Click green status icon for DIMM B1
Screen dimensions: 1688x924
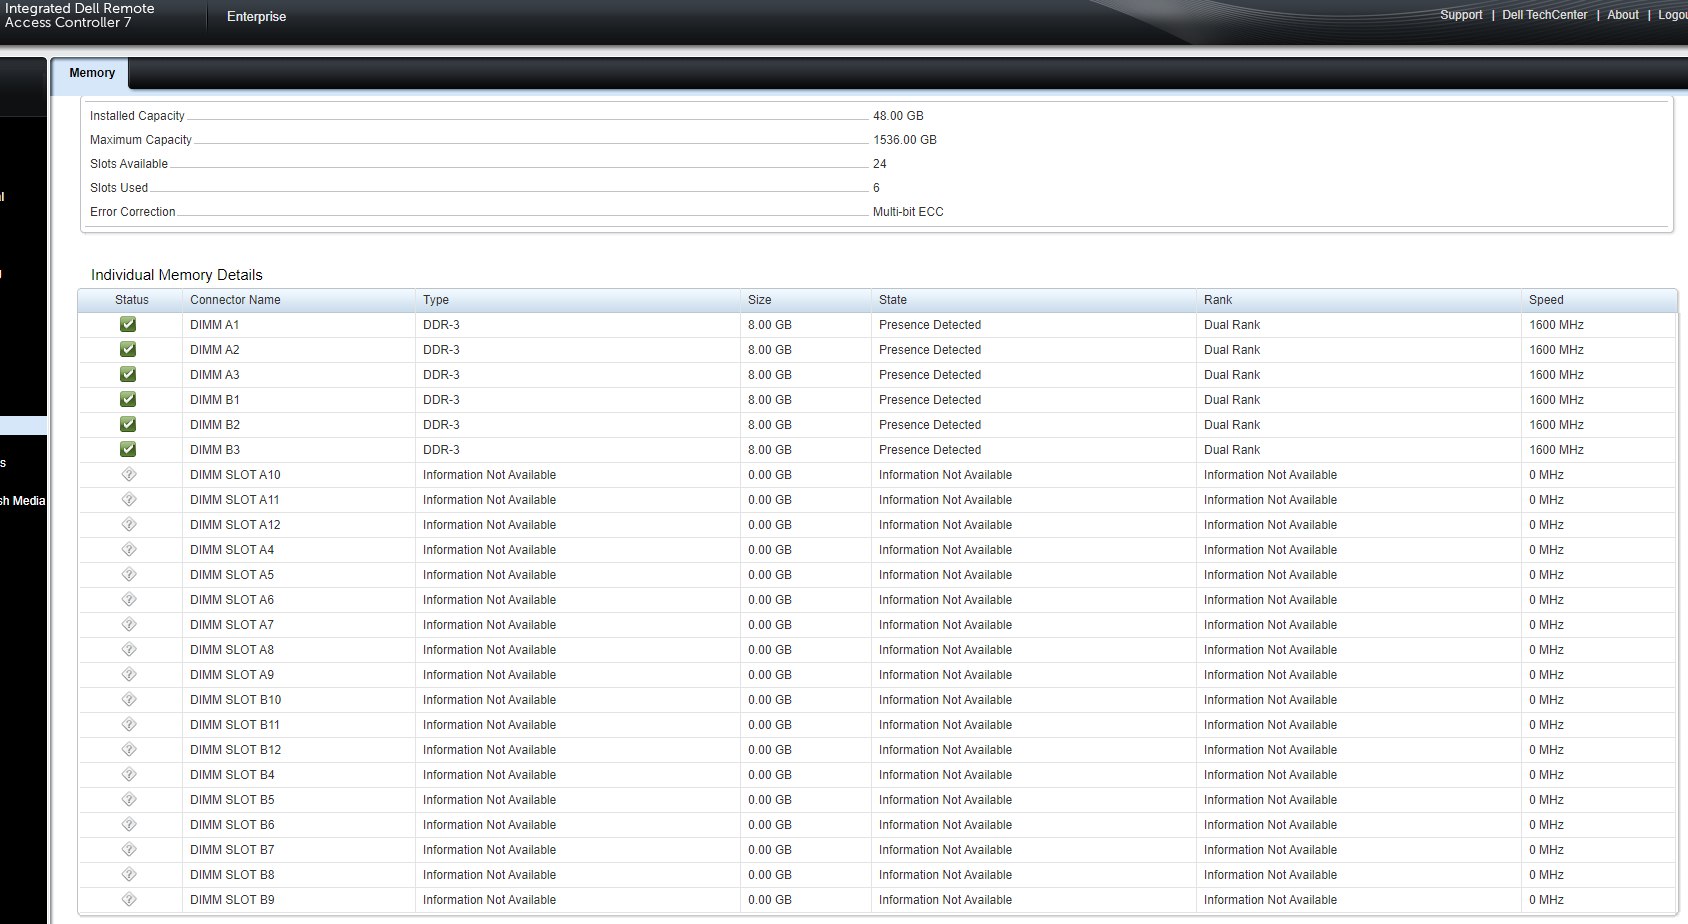point(128,399)
